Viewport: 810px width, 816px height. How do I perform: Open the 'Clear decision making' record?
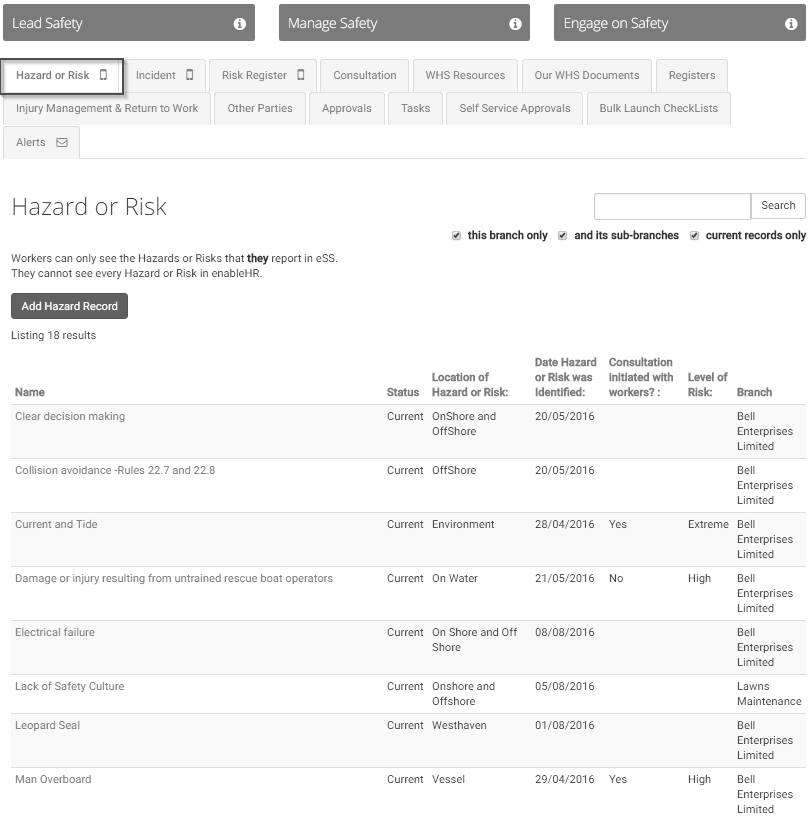pyautogui.click(x=70, y=416)
